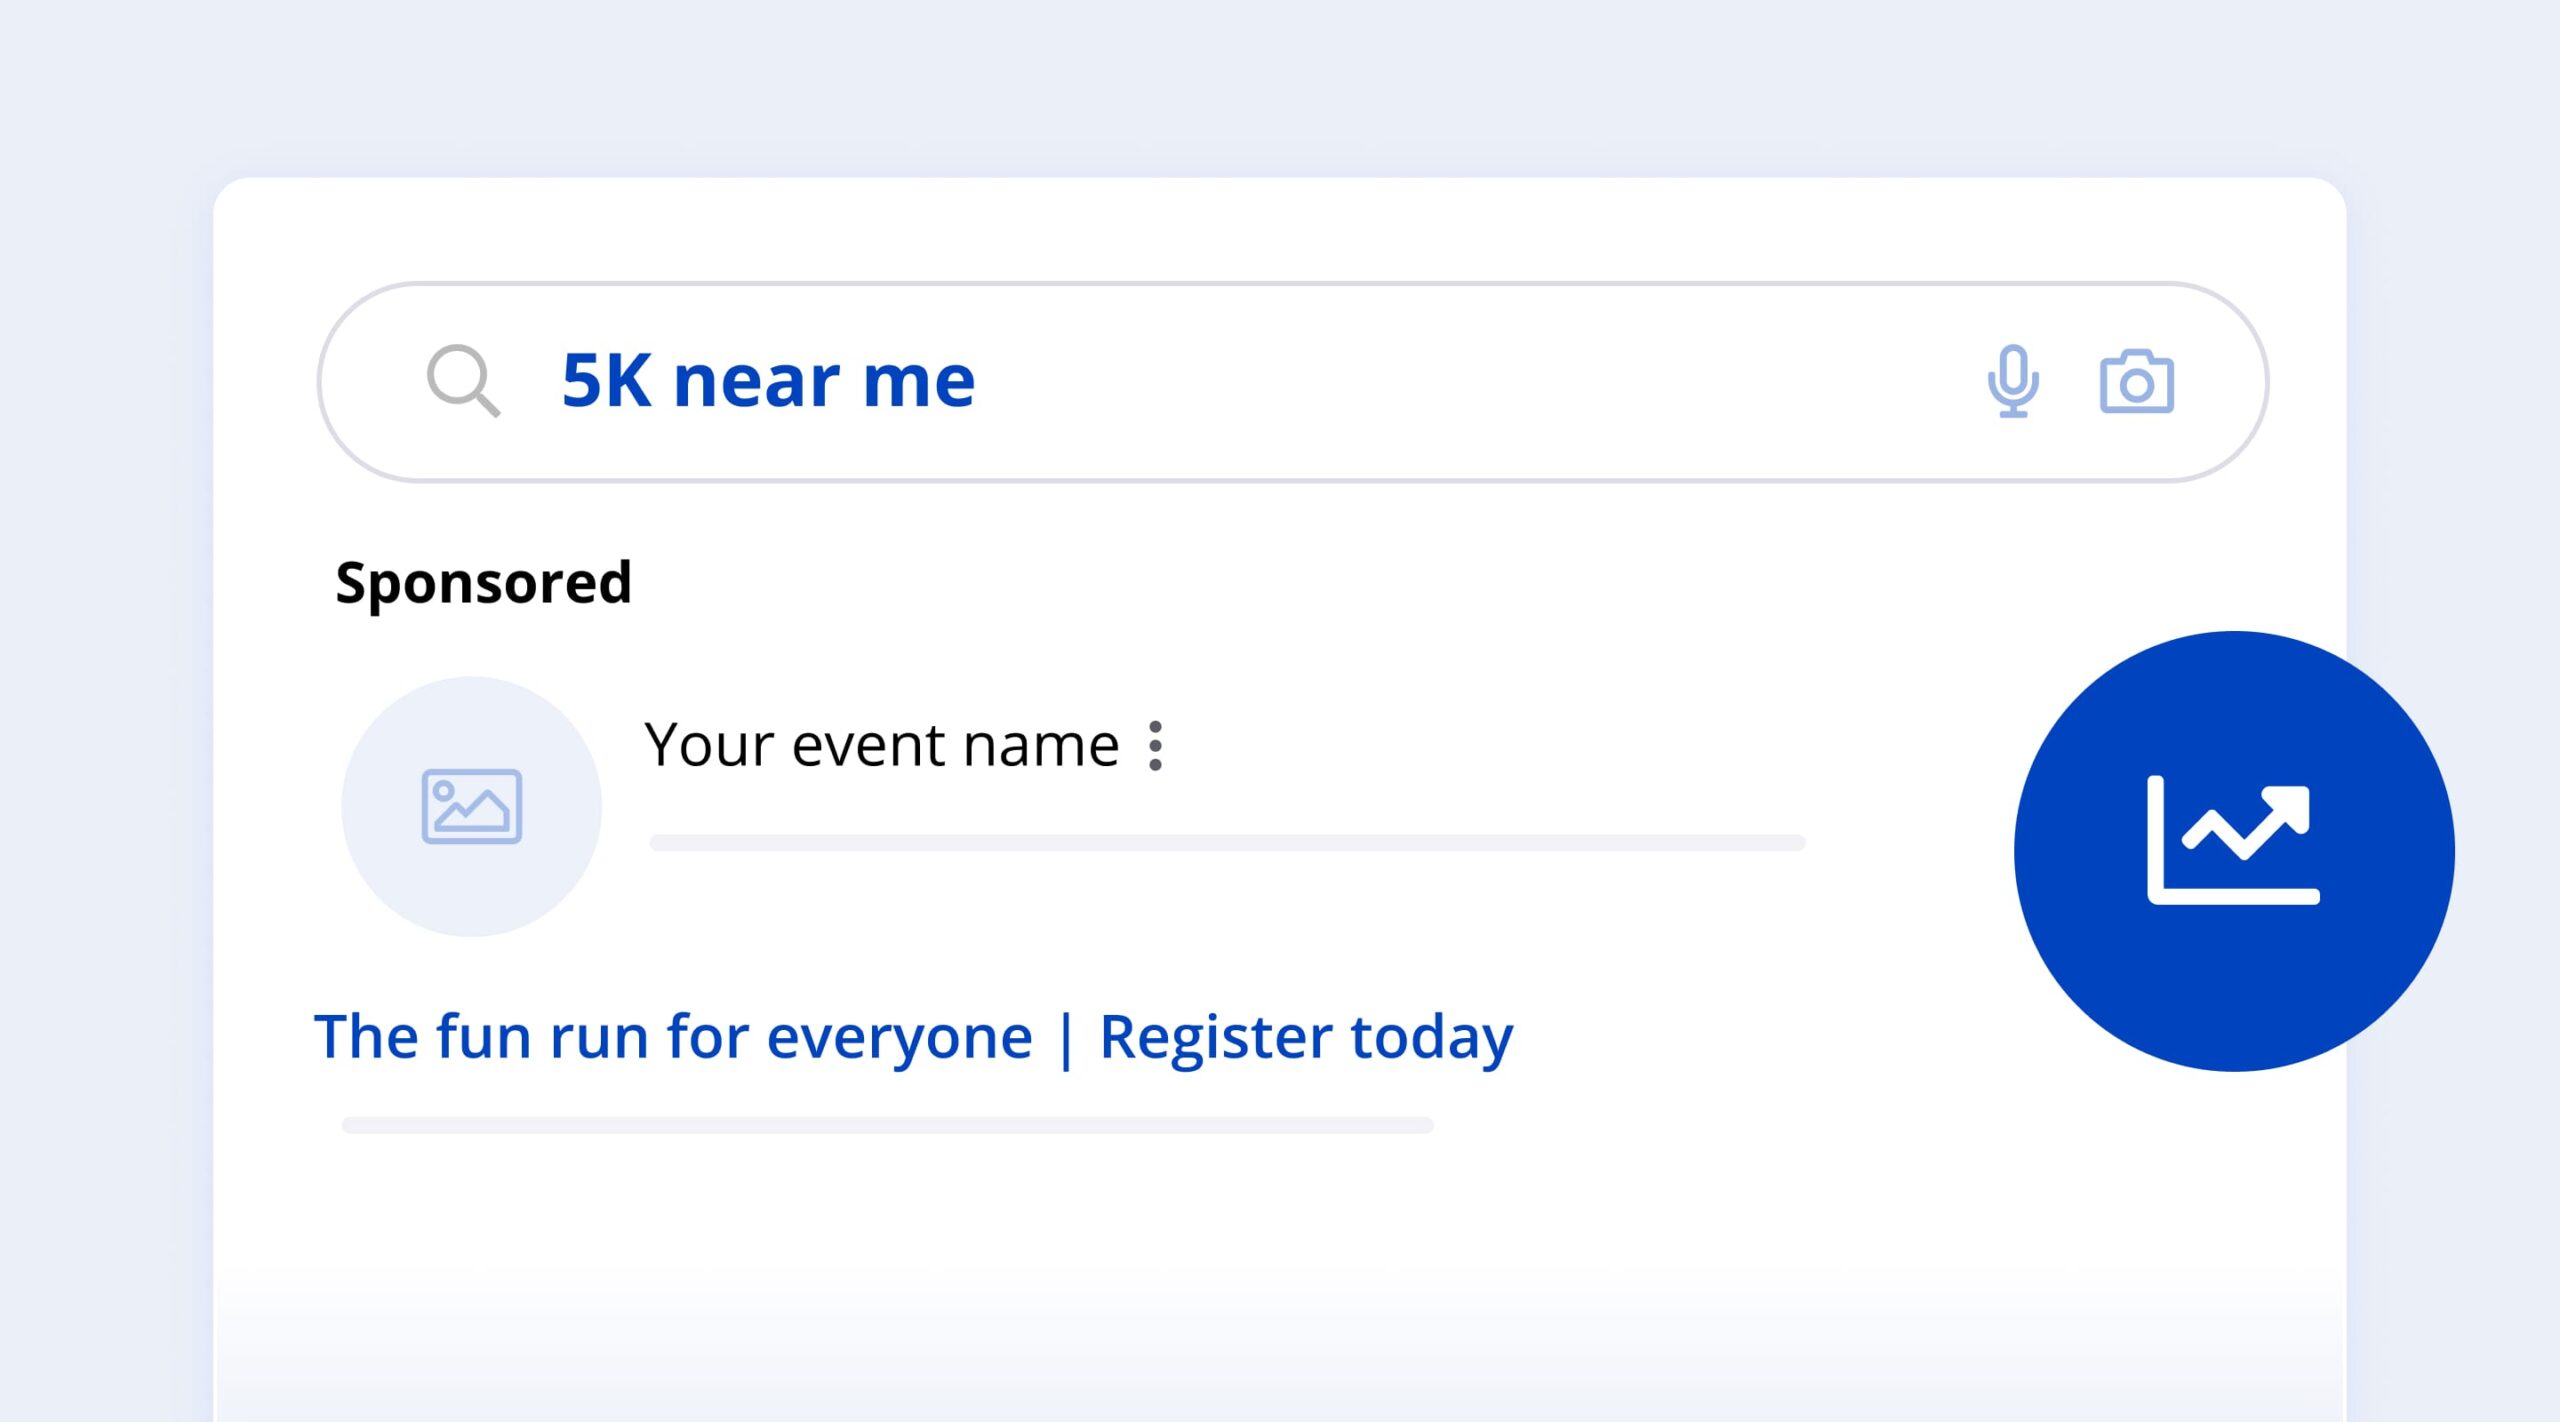Click the word "everyone" in the headline

click(898, 1037)
